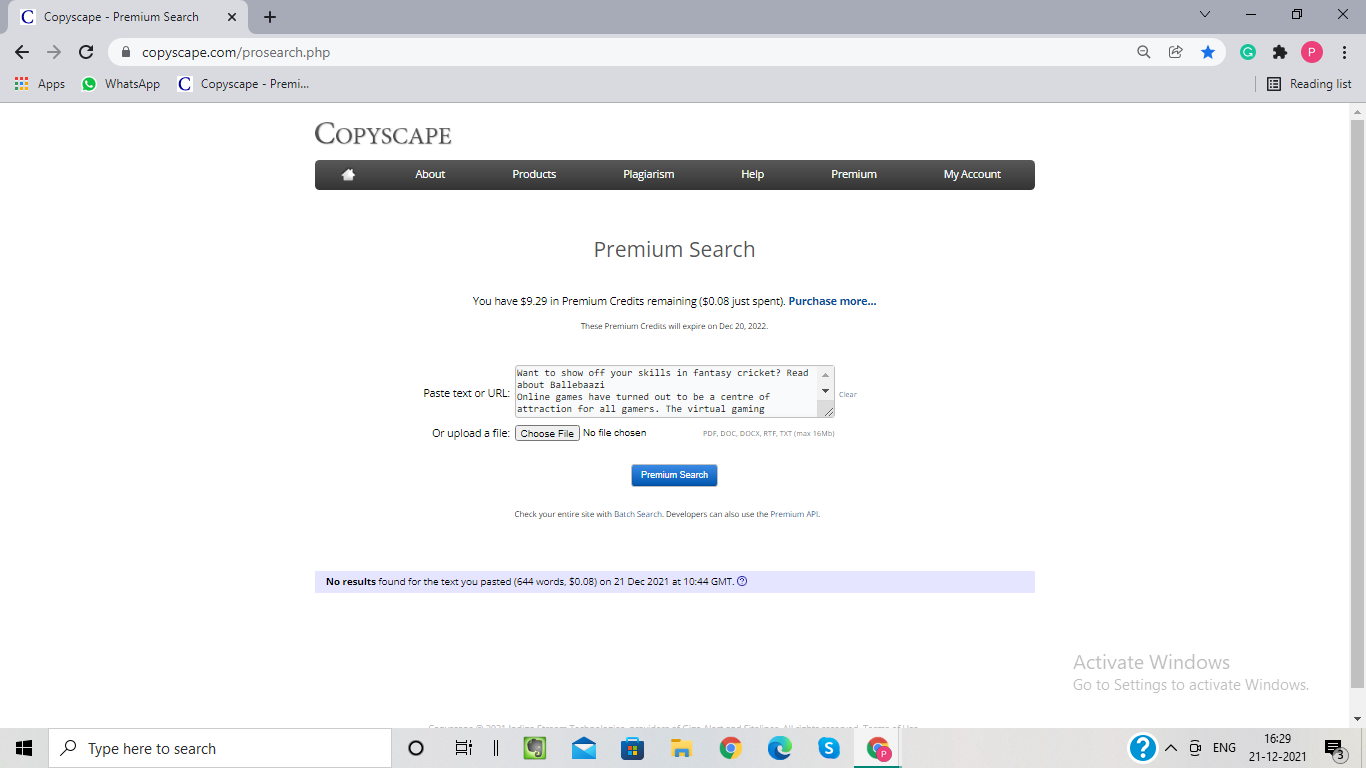
Task: Open a new tab with the plus icon
Action: click(x=270, y=17)
